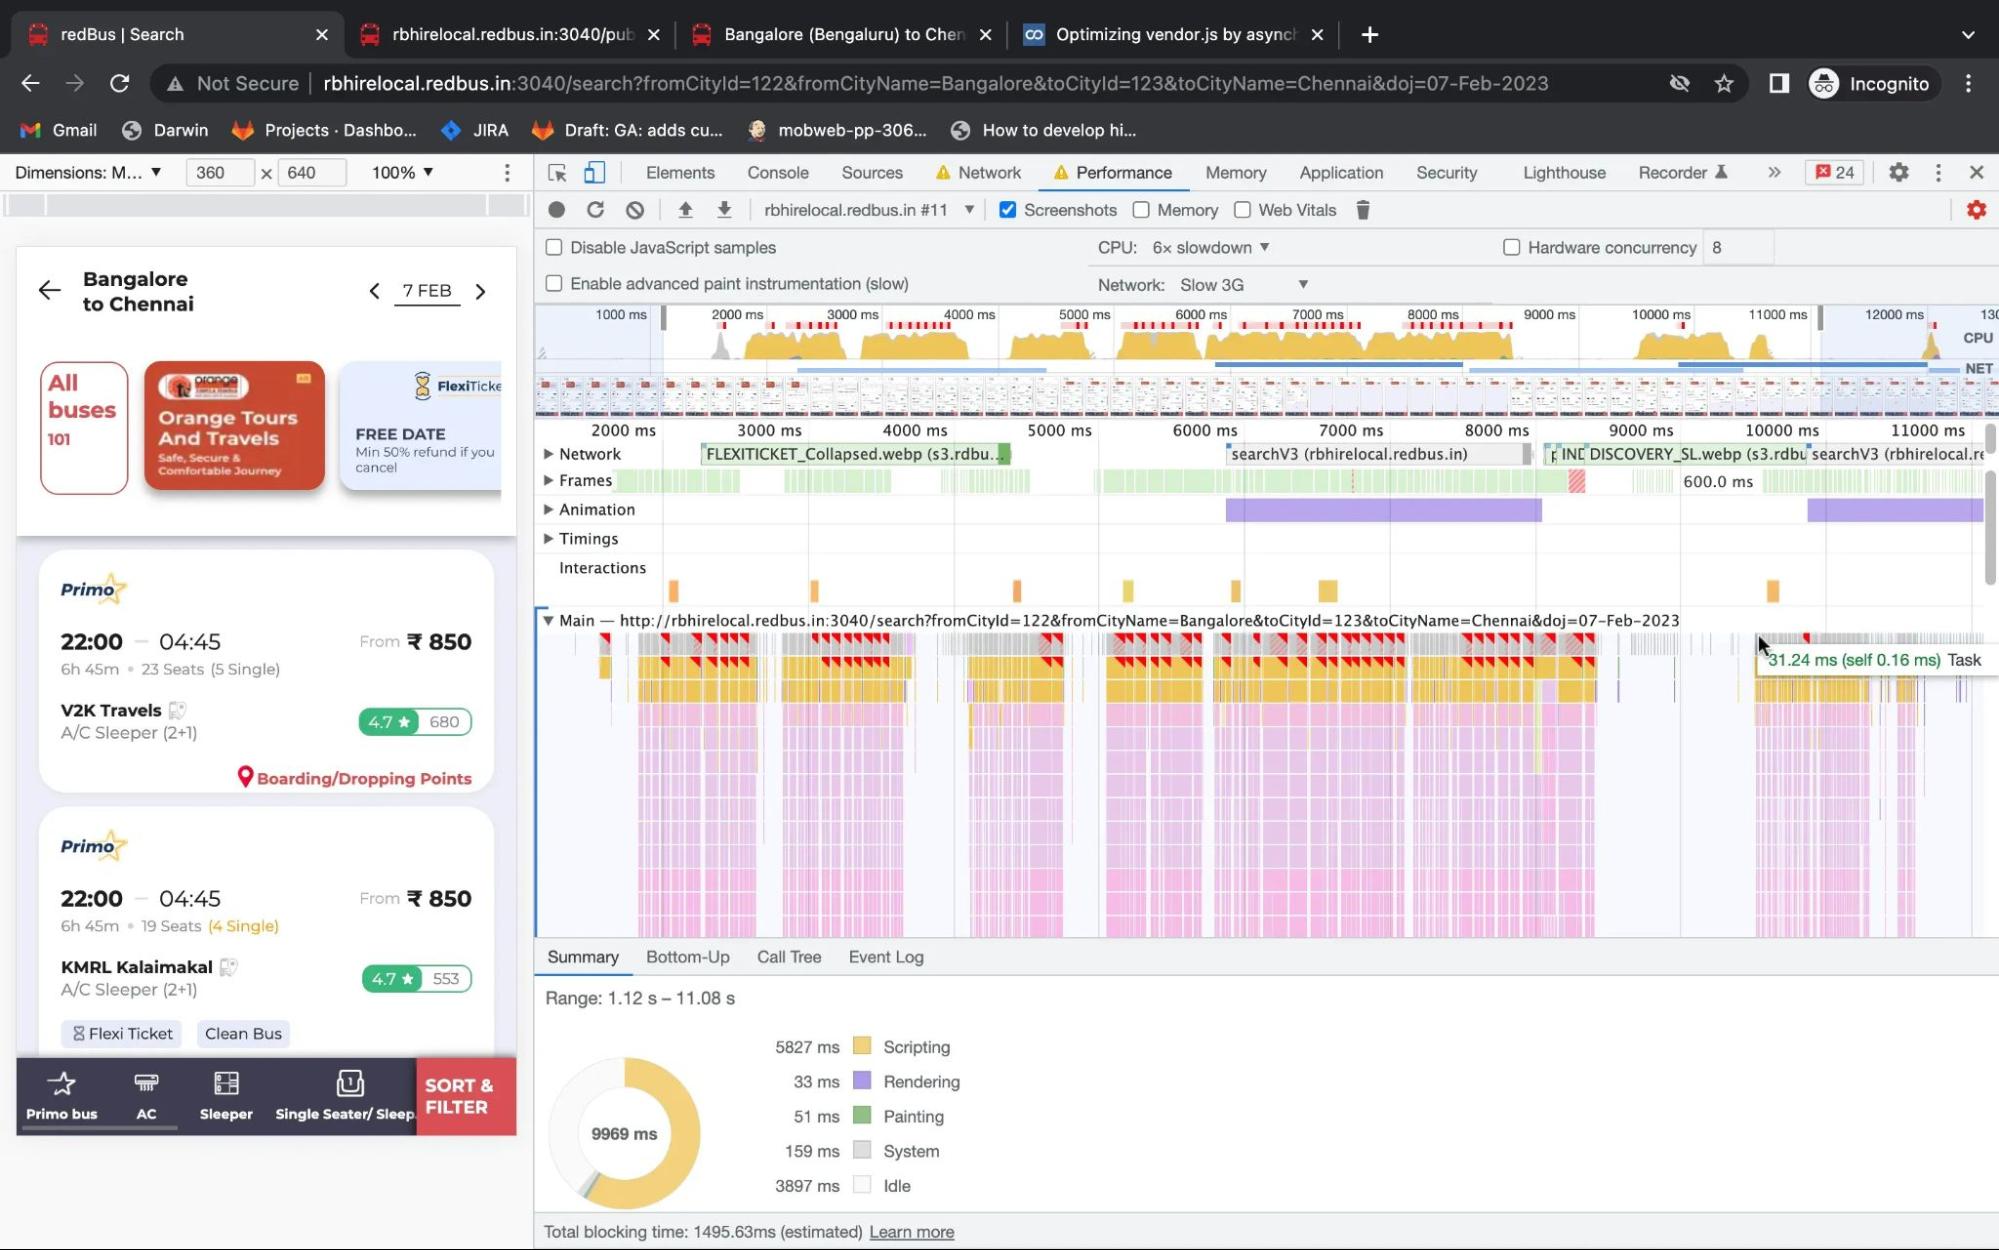
Task: Switch to the Bottom-Up tab
Action: pos(687,956)
